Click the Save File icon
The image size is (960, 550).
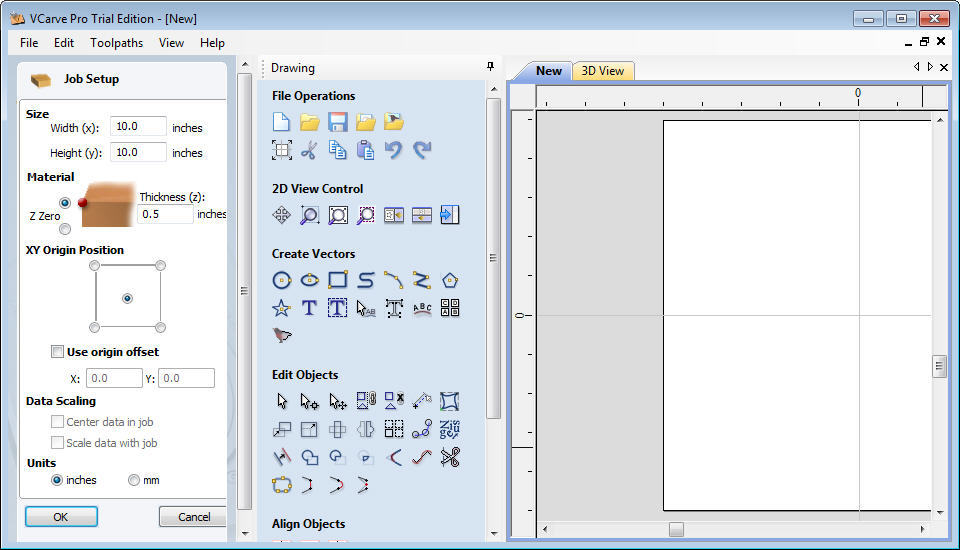[x=338, y=122]
